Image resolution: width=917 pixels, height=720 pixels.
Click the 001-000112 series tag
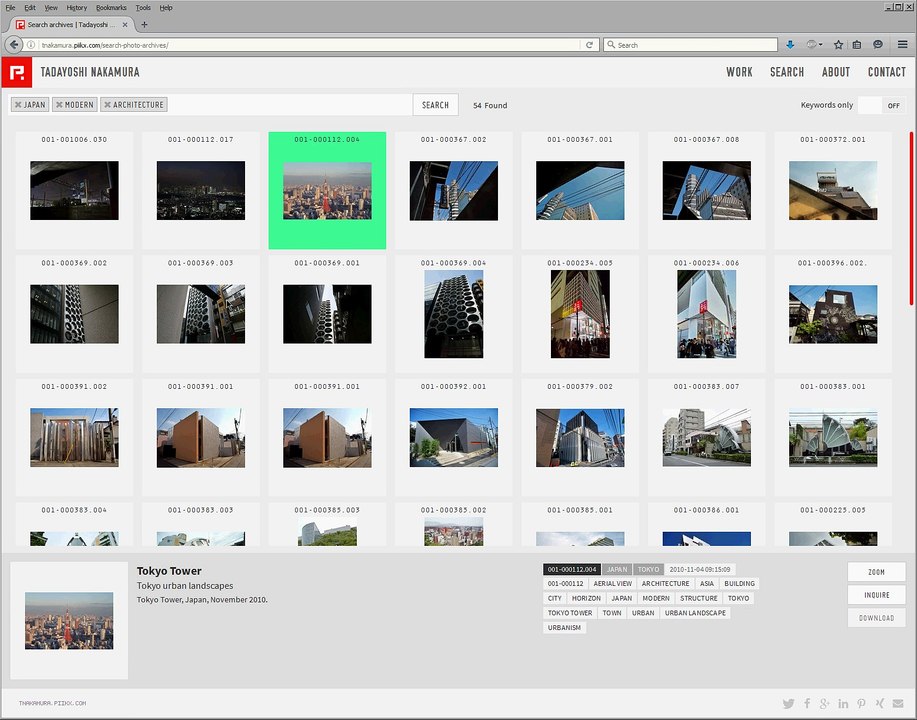[x=565, y=584]
